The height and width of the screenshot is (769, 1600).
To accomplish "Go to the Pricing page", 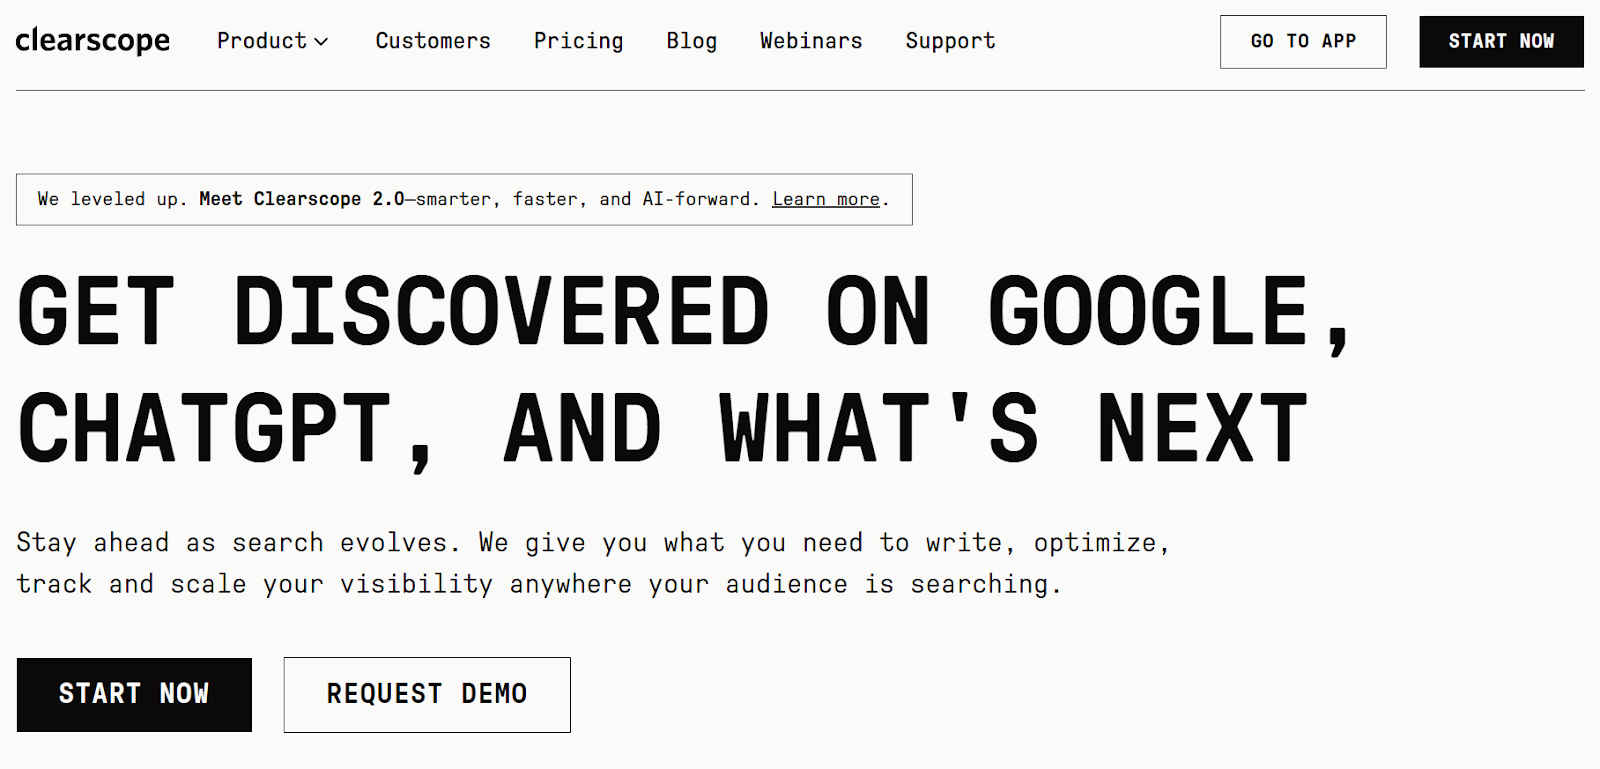I will 578,41.
